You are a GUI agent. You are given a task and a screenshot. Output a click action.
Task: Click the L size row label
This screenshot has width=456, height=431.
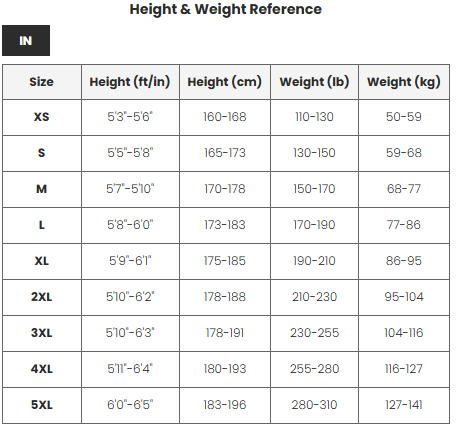tap(42, 225)
